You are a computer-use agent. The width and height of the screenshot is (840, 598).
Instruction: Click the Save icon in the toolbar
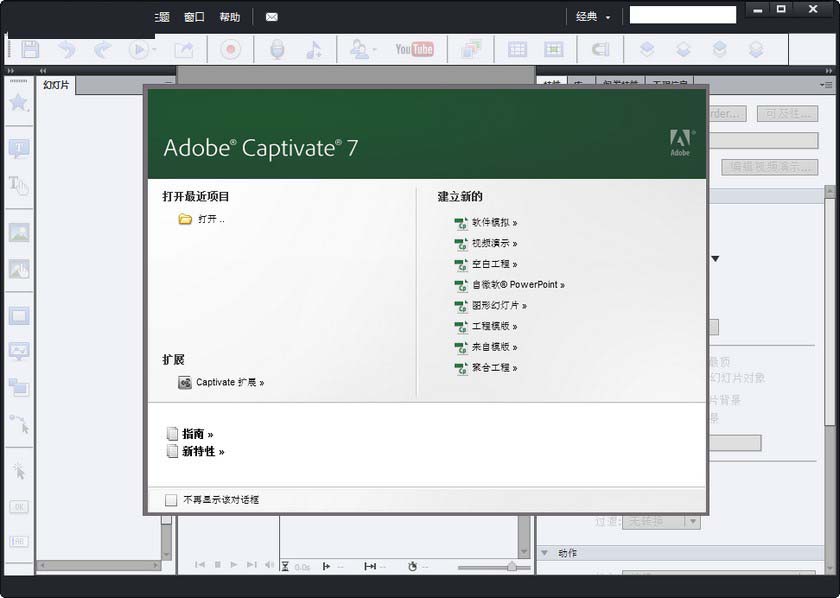coord(30,48)
